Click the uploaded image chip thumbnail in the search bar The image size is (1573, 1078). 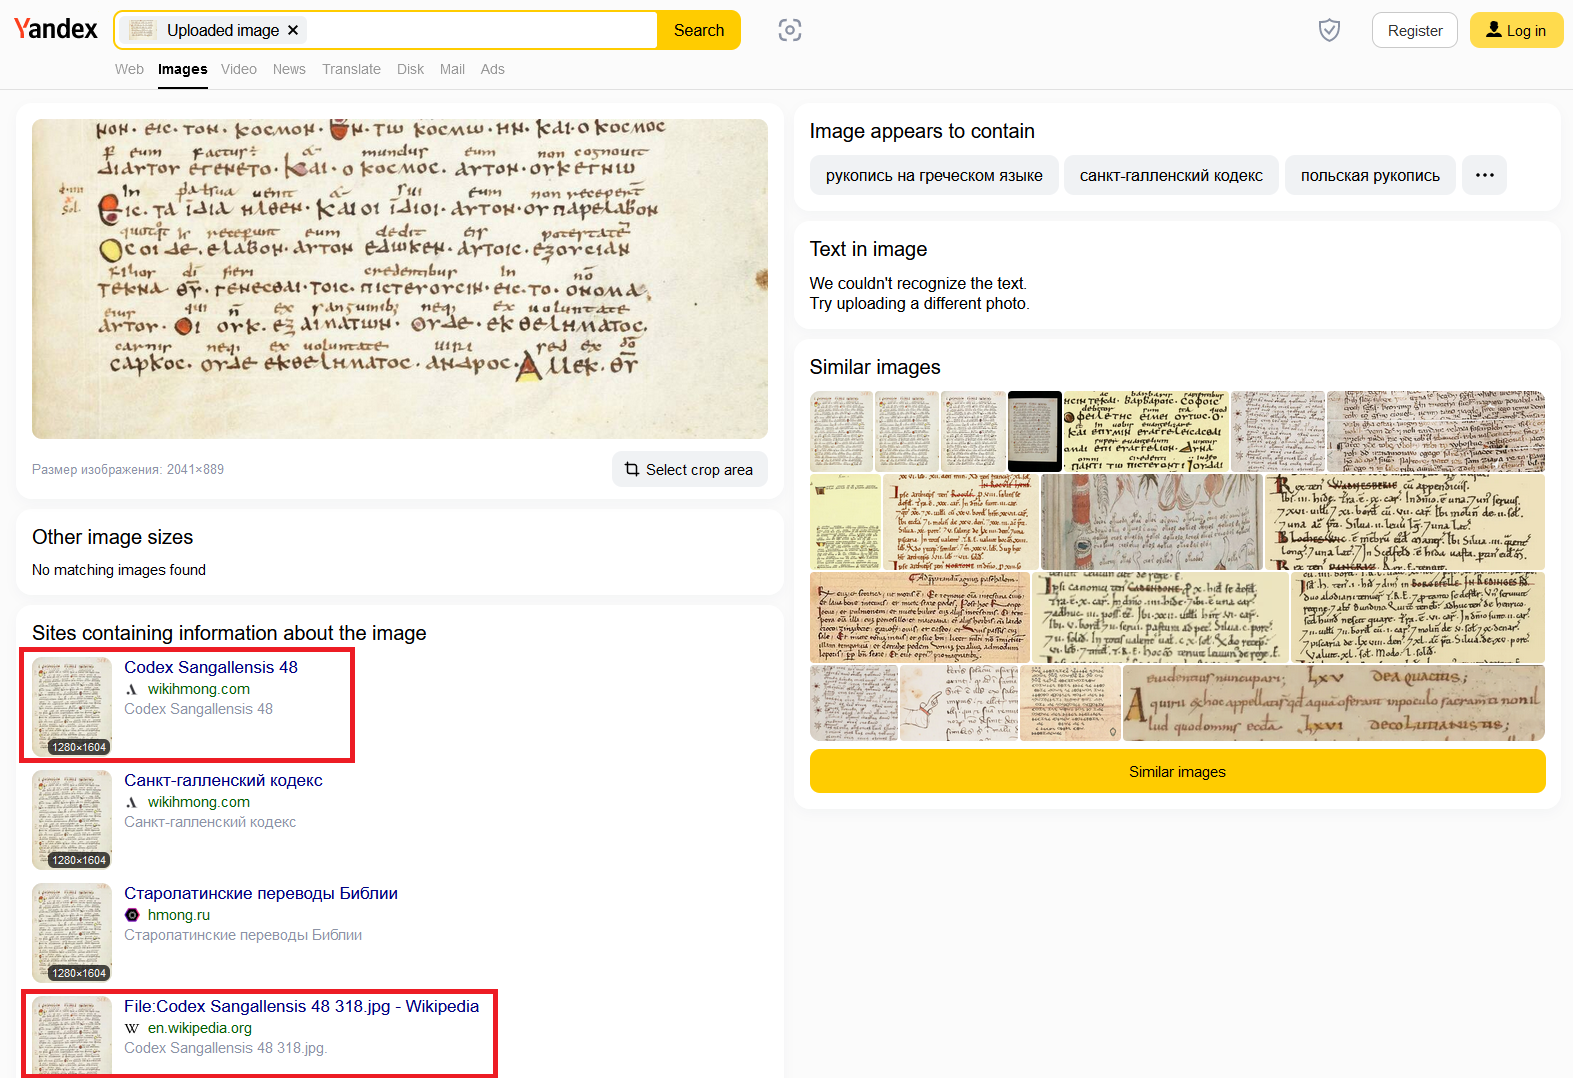pyautogui.click(x=143, y=30)
